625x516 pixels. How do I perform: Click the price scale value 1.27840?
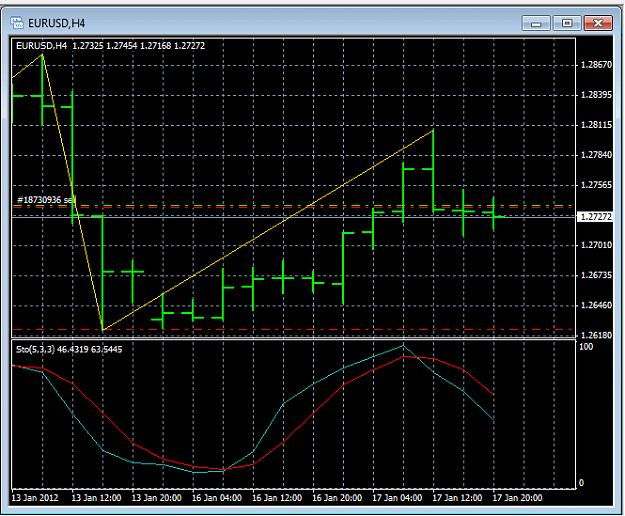pos(596,155)
